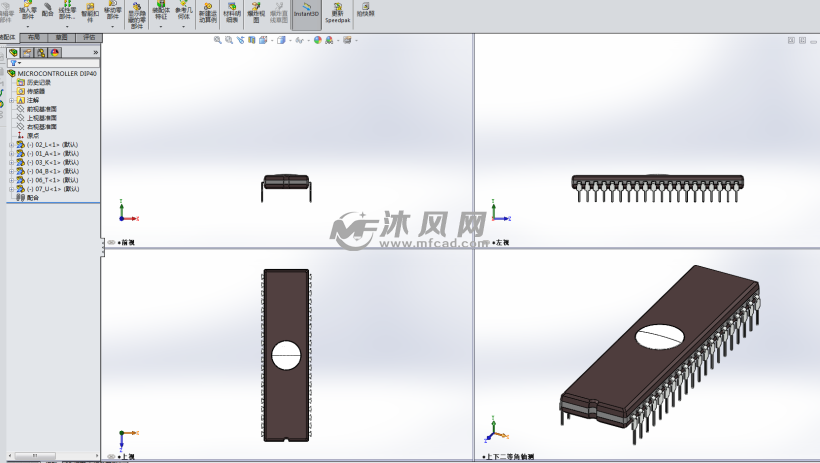
Task: Open dropdown under Reference Geometry tool
Action: click(x=184, y=26)
